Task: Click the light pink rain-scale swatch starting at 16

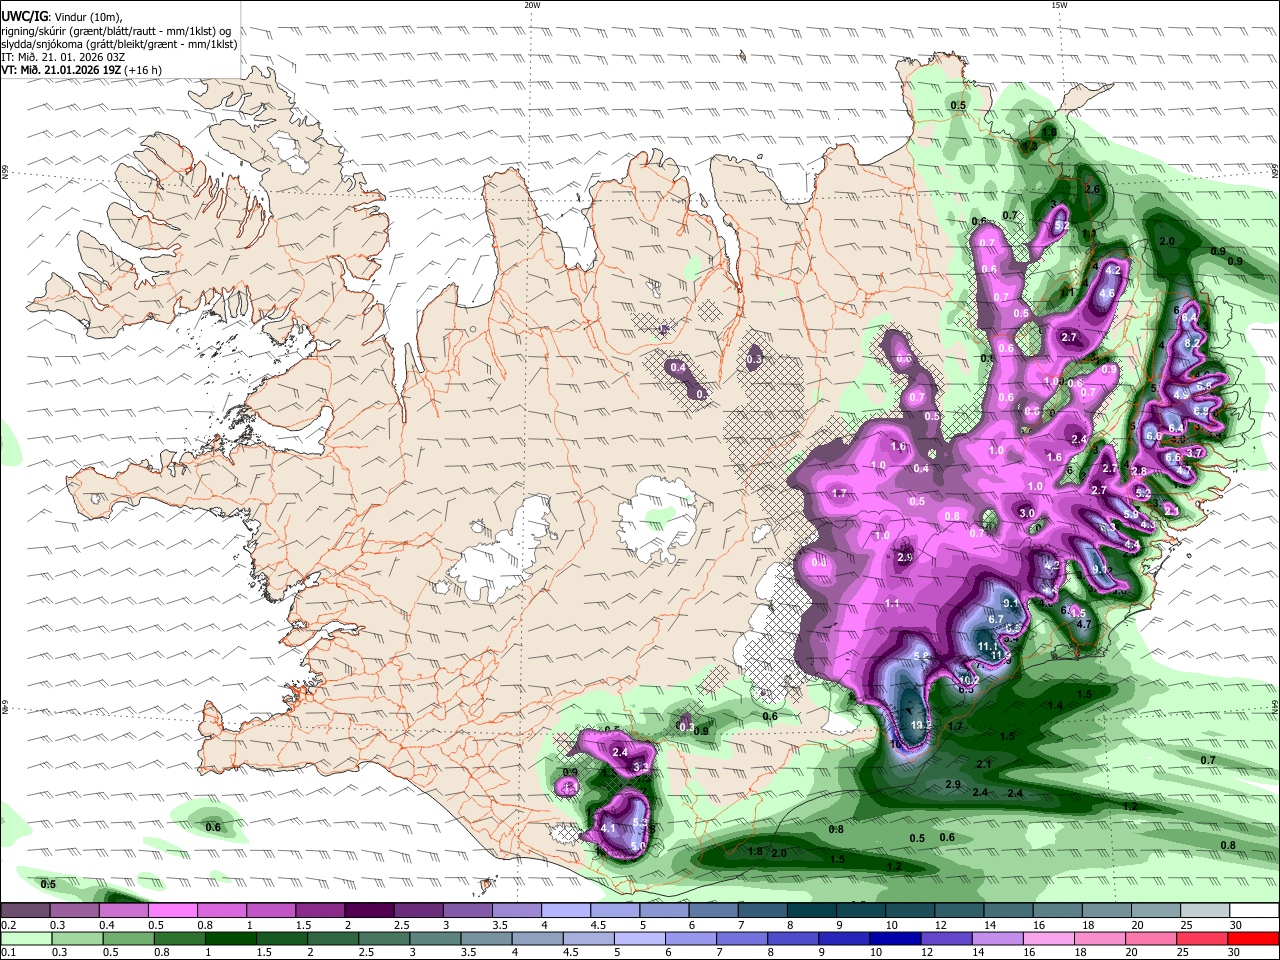Action: [x=1048, y=938]
